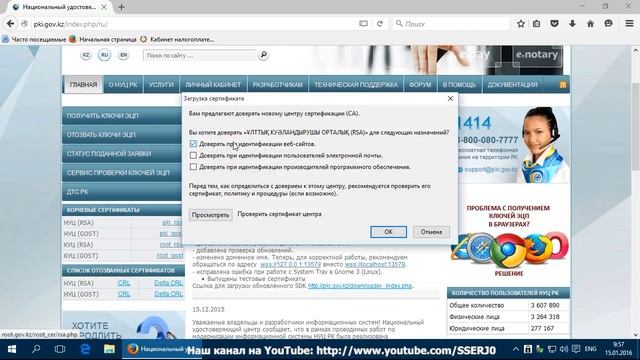Open ГЛАВНАЯ navigation tab
Image resolution: width=640 pixels, height=360 pixels.
[83, 84]
